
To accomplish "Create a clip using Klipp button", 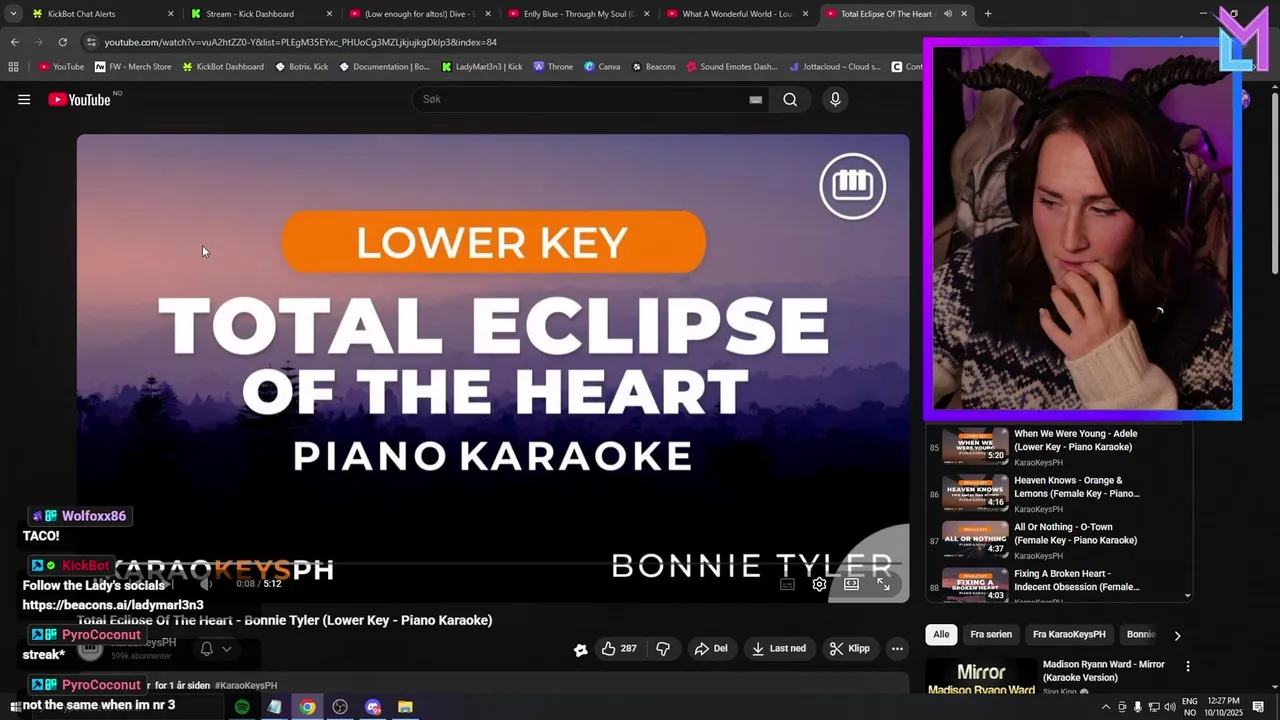I will click(x=850, y=648).
